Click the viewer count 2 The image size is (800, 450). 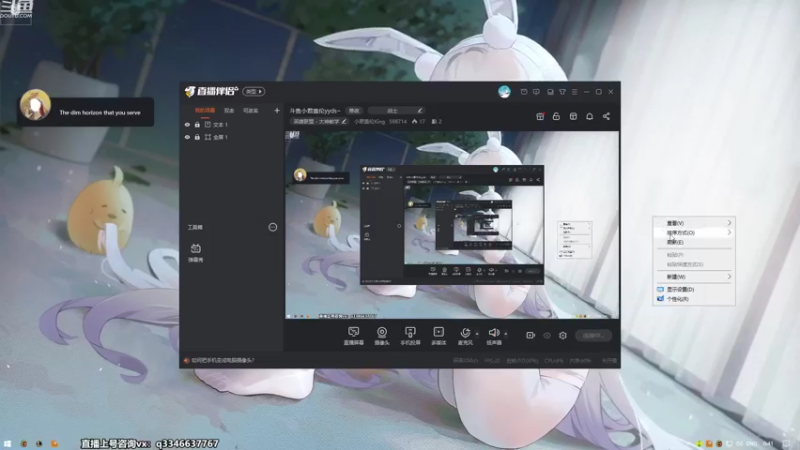[437, 121]
